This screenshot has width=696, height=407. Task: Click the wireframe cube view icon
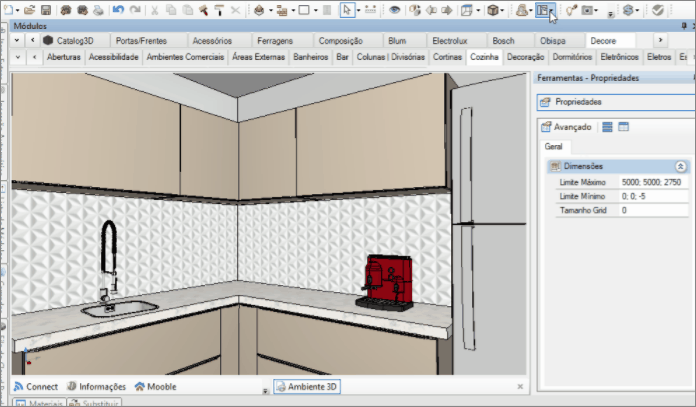[467, 10]
